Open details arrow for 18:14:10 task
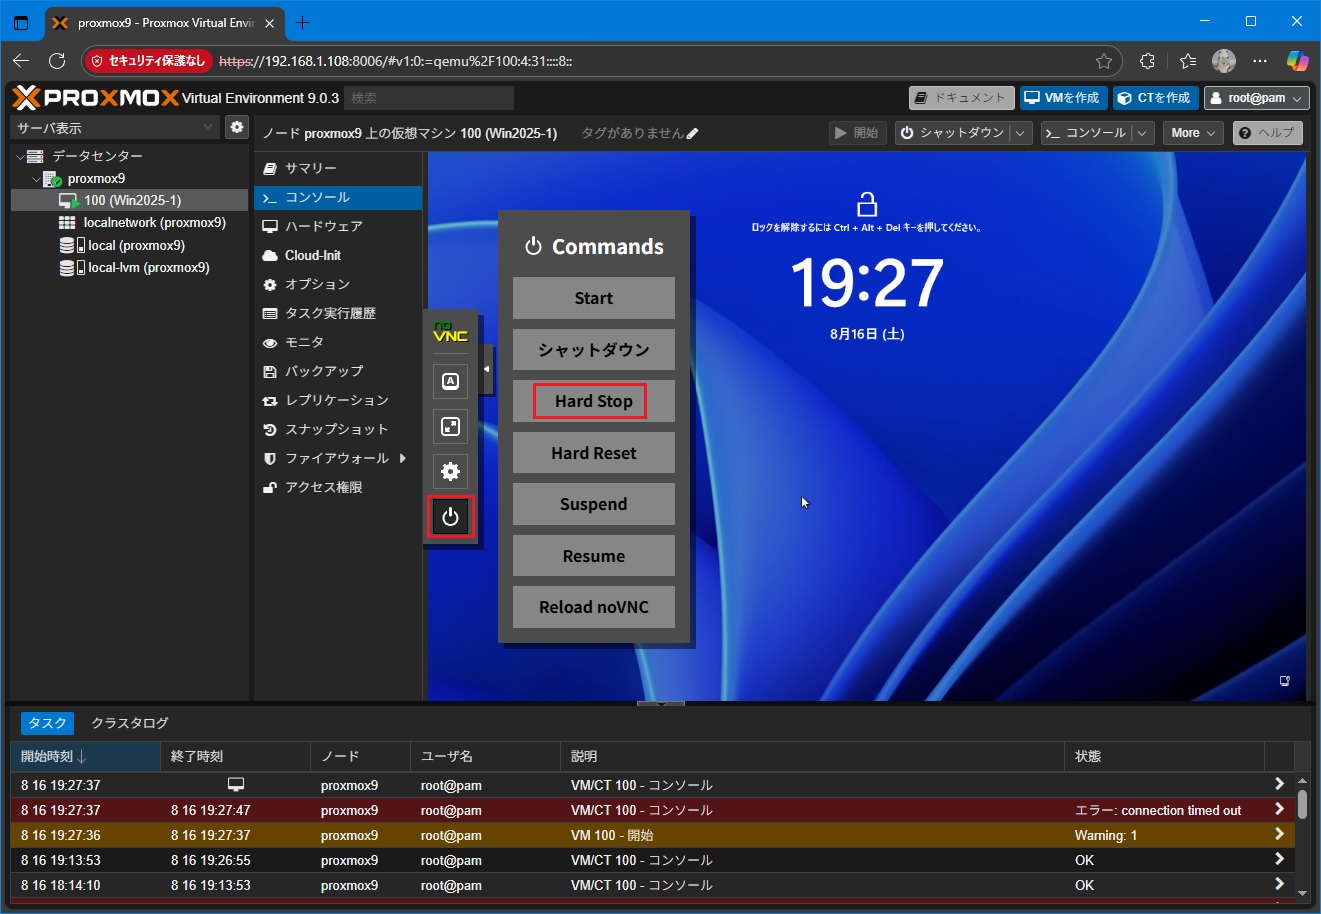The image size is (1321, 914). click(1279, 884)
